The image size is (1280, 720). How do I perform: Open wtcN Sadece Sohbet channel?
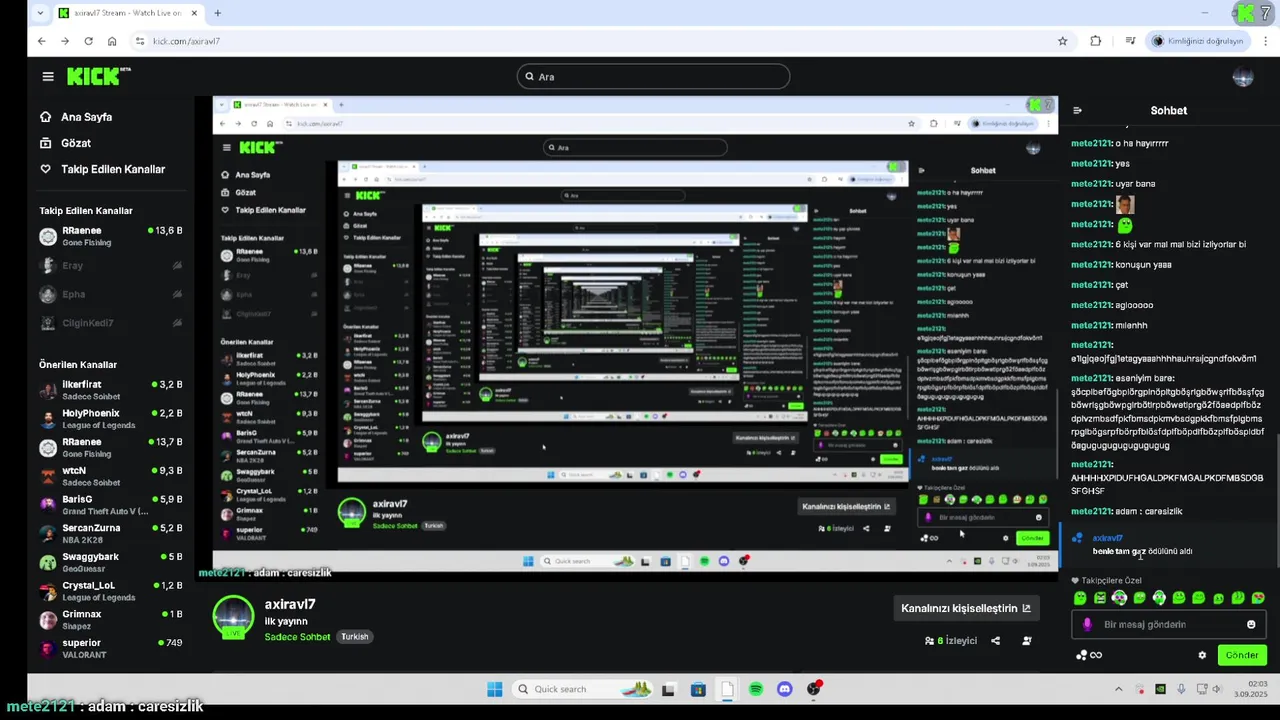[x=110, y=476]
